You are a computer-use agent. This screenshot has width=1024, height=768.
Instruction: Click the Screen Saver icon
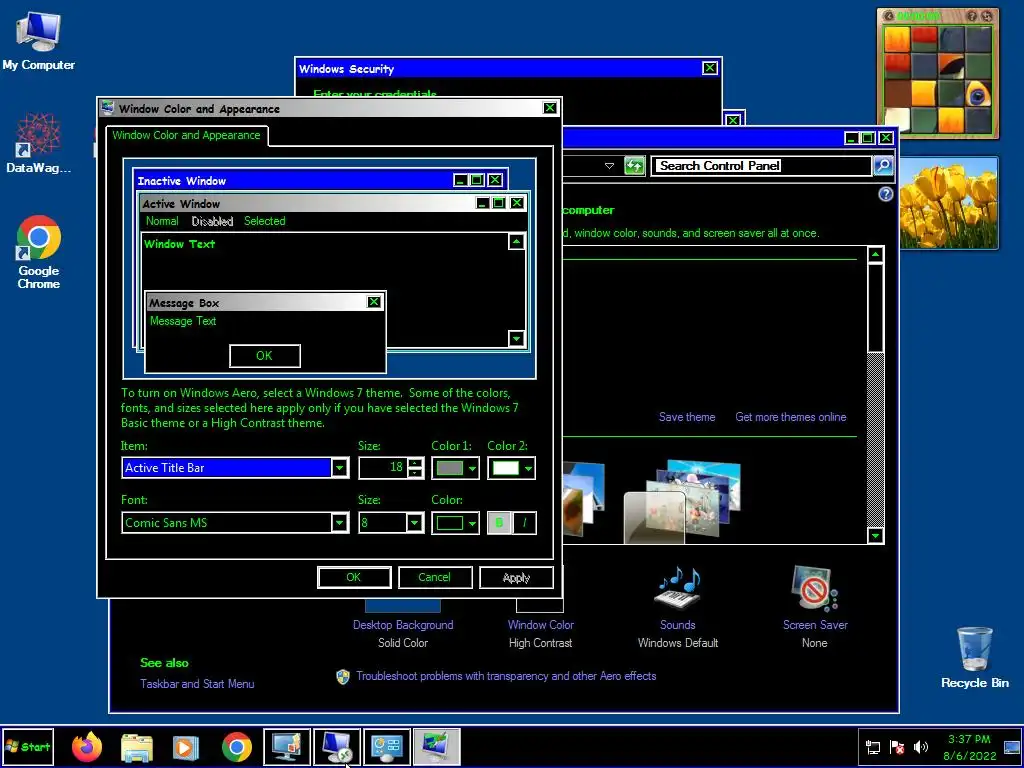coord(814,588)
